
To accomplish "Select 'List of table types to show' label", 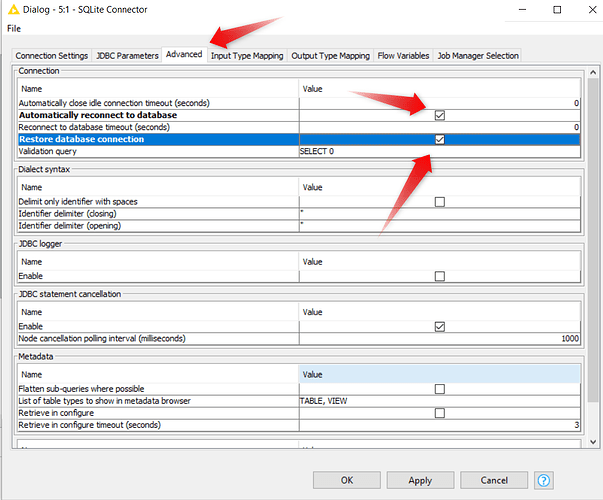I will [x=105, y=401].
